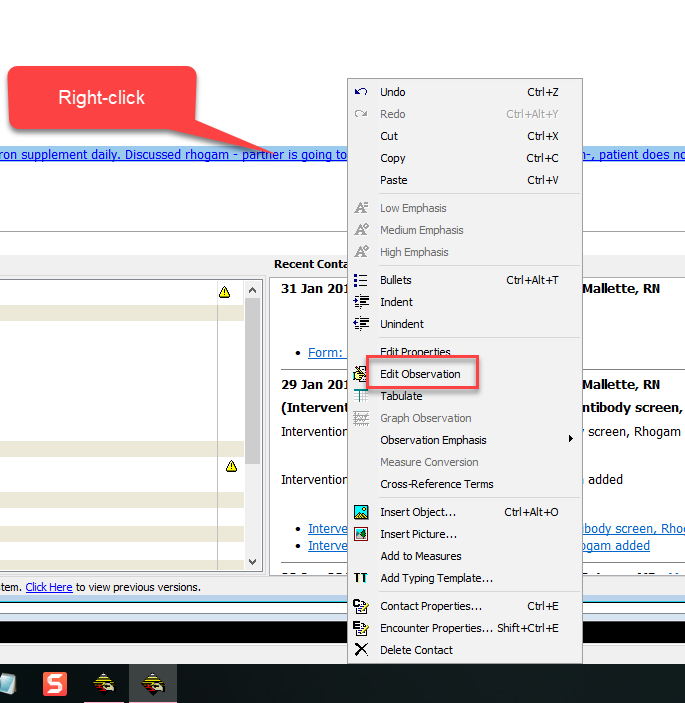This screenshot has height=703, width=685.
Task: Choose Insert Object… menu entry
Action: (465, 512)
